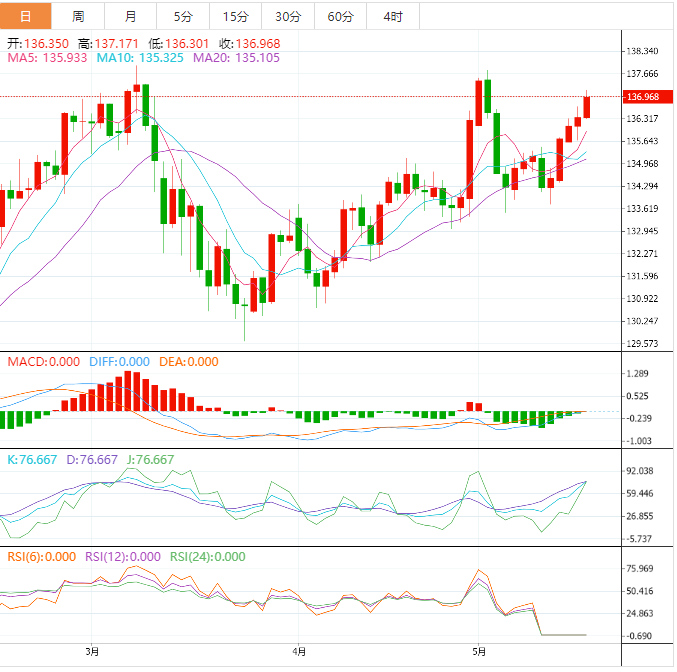Image resolution: width=677 pixels, height=672 pixels.
Task: Select the RSI(6):0.000 indicator label
Action: pos(41,557)
